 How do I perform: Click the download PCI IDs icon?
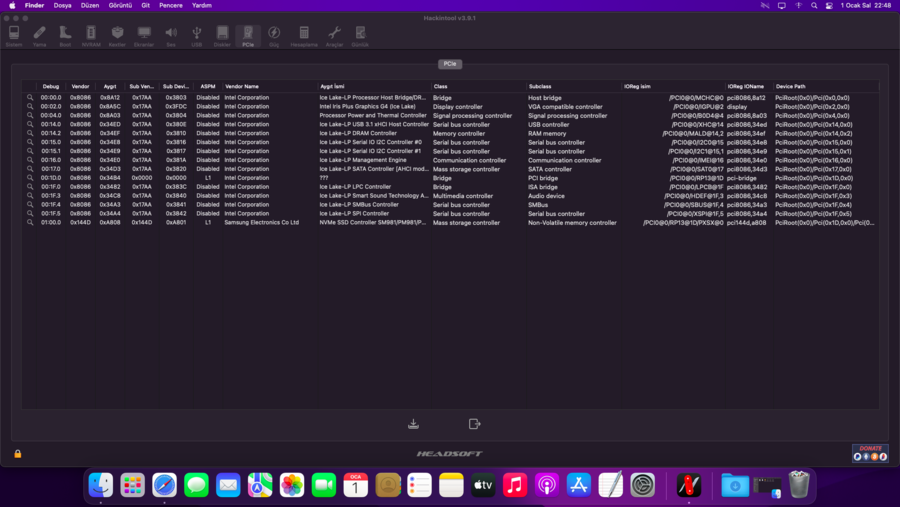(x=413, y=424)
